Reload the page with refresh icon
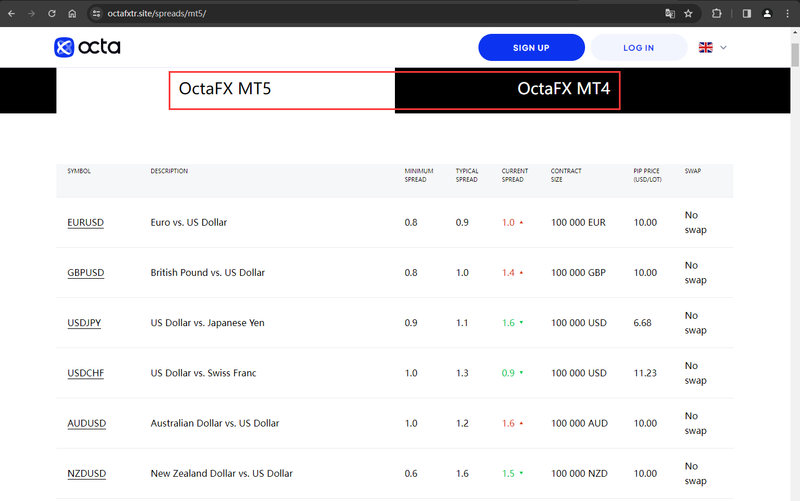This screenshot has width=800, height=501. click(52, 14)
